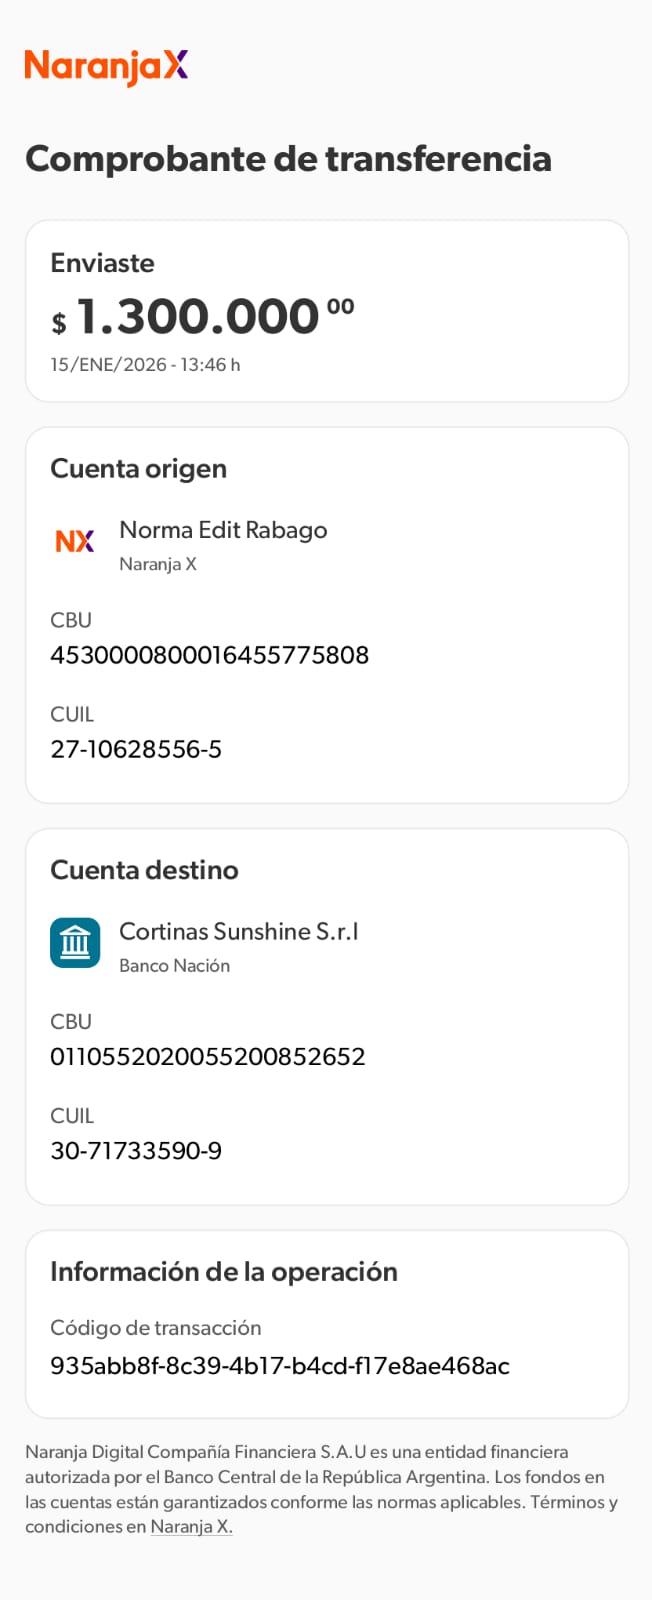Open the Naranja X terms link

(191, 1527)
